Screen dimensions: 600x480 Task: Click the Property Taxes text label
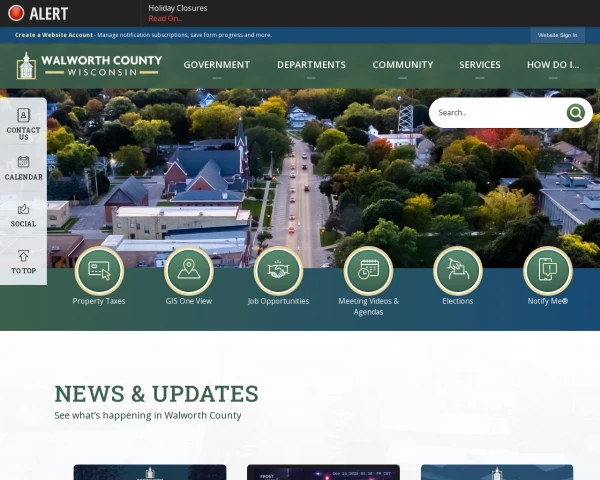[x=99, y=301]
